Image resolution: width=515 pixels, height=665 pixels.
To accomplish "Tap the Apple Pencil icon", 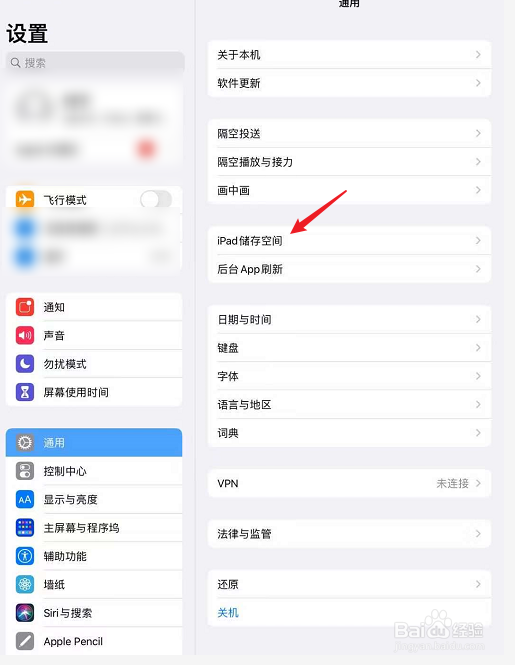I will [25, 641].
